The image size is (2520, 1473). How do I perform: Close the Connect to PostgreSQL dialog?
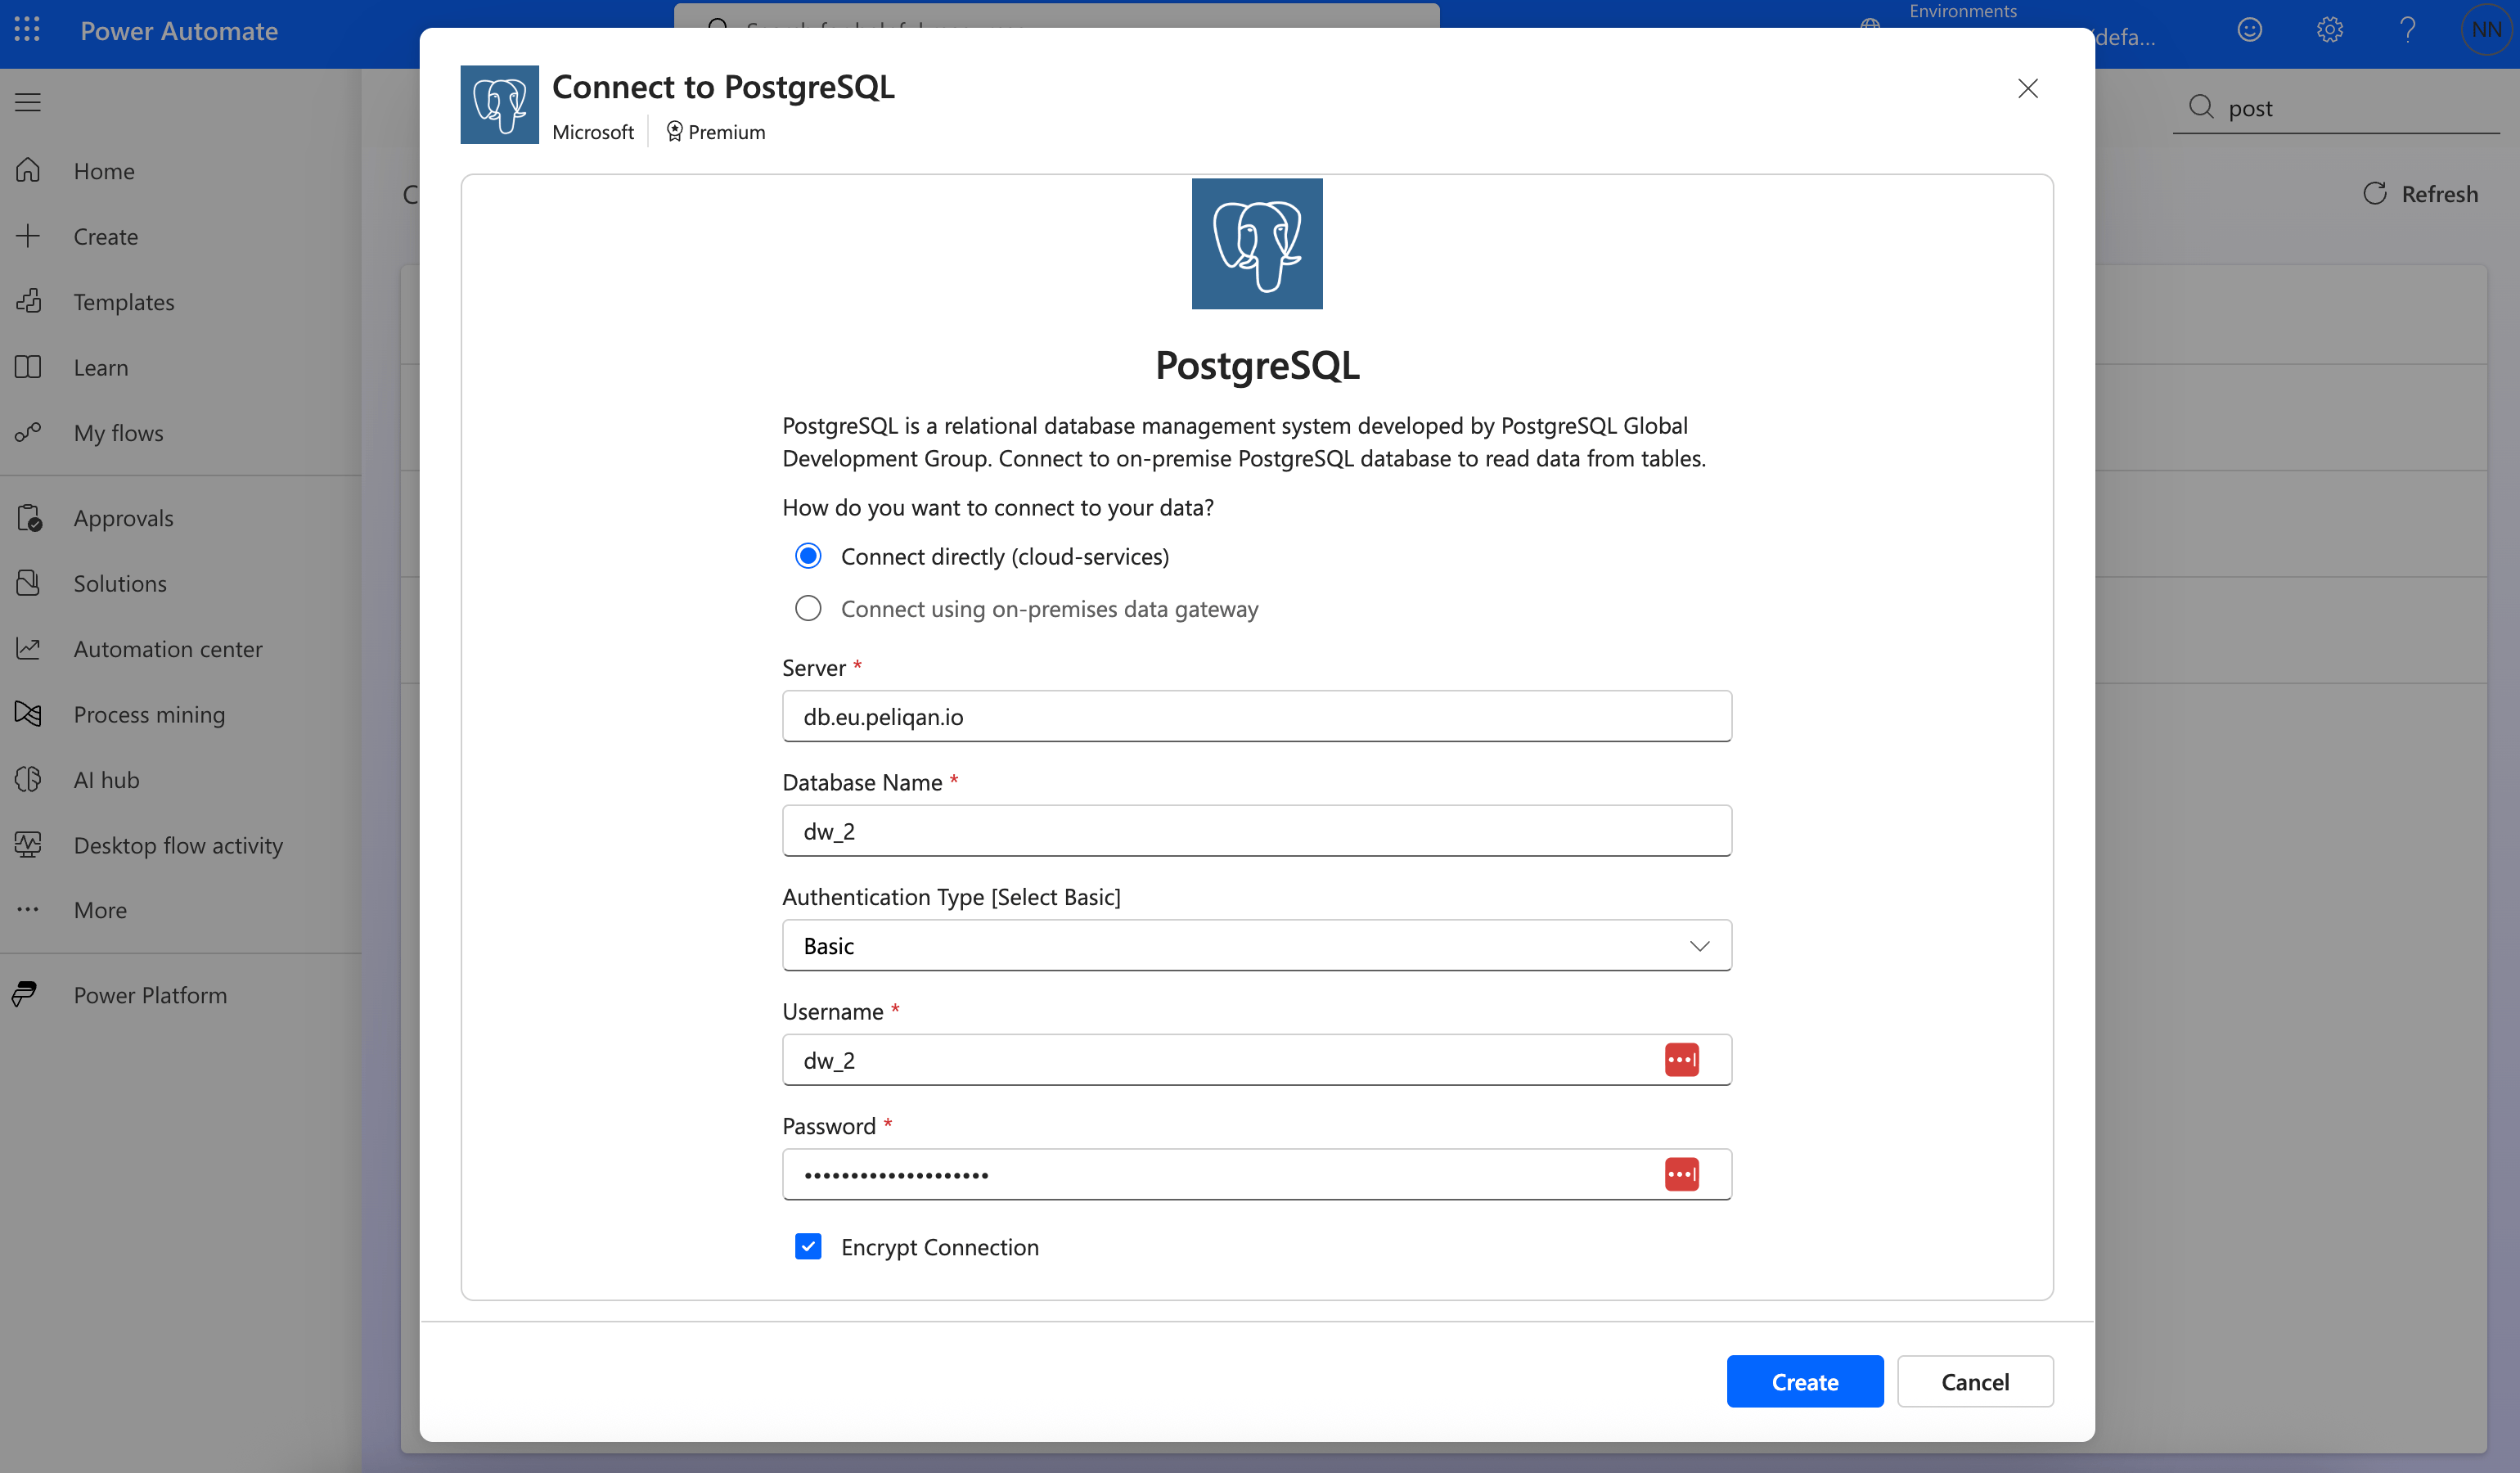point(2028,89)
